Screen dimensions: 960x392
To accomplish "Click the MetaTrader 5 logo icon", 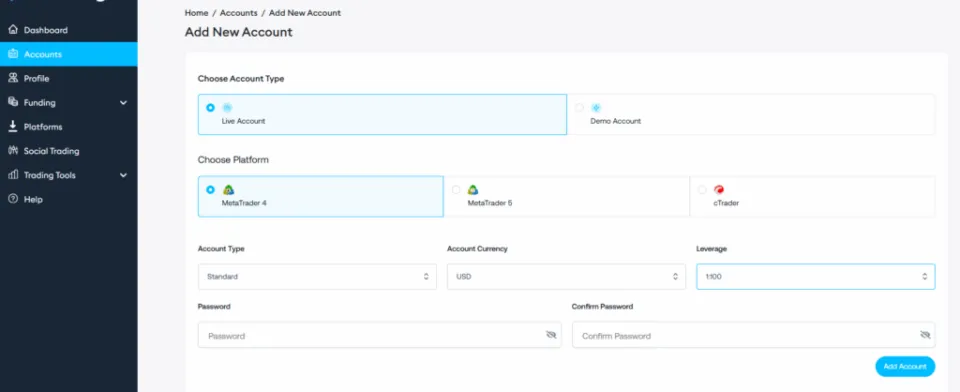I will [x=473, y=190].
